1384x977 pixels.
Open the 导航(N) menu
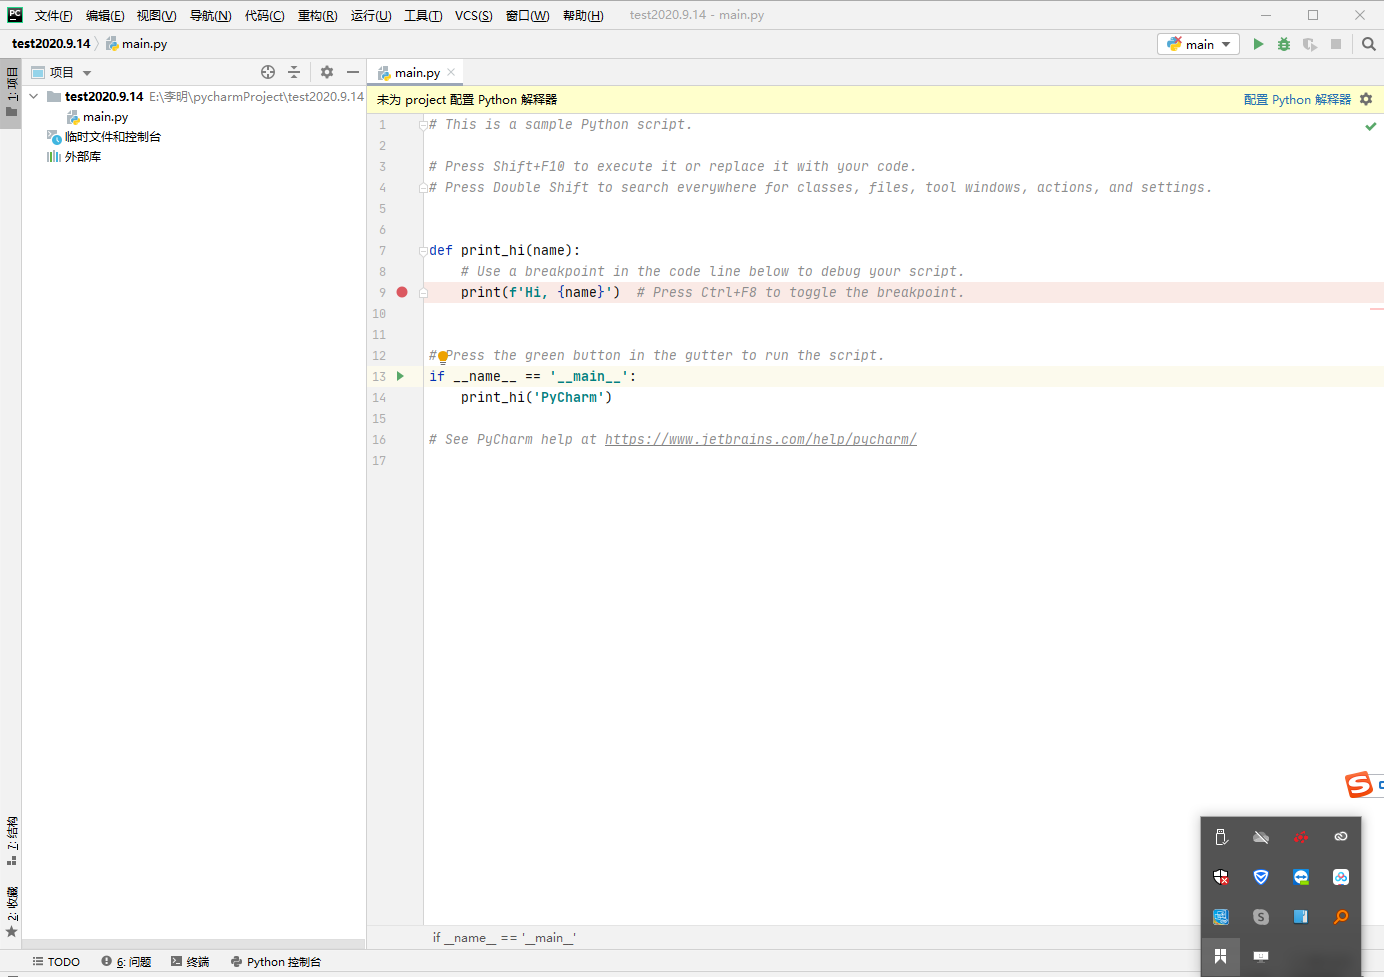click(x=210, y=15)
